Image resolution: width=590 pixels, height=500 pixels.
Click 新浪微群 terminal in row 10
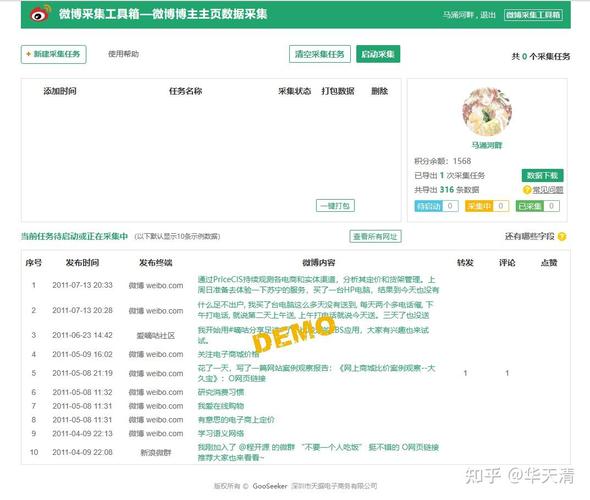tap(156, 453)
